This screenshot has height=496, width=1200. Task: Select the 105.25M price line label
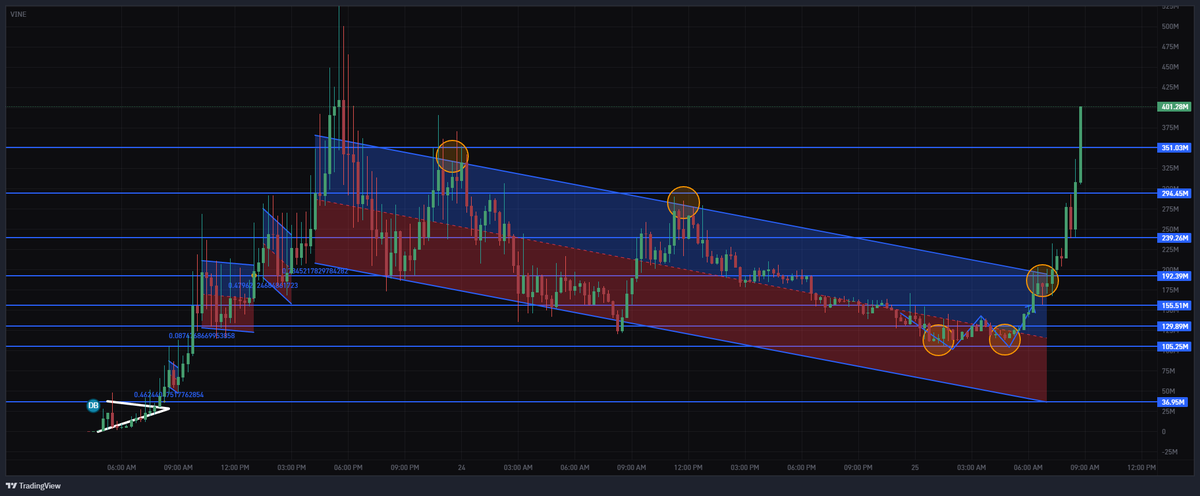tap(1172, 346)
